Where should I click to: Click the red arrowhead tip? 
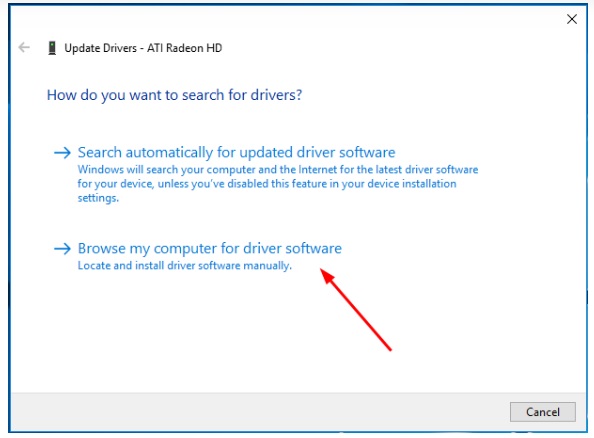pos(322,271)
